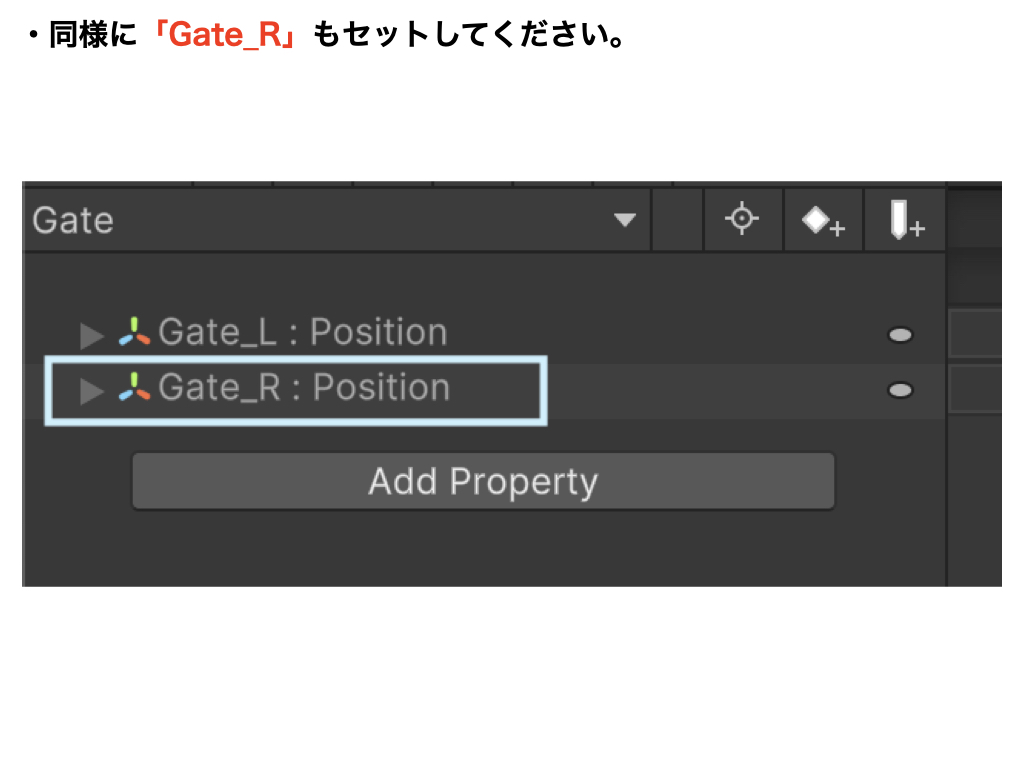Select the Gate_L : Position row label
Screen dimensions: 1024x768
(302, 332)
